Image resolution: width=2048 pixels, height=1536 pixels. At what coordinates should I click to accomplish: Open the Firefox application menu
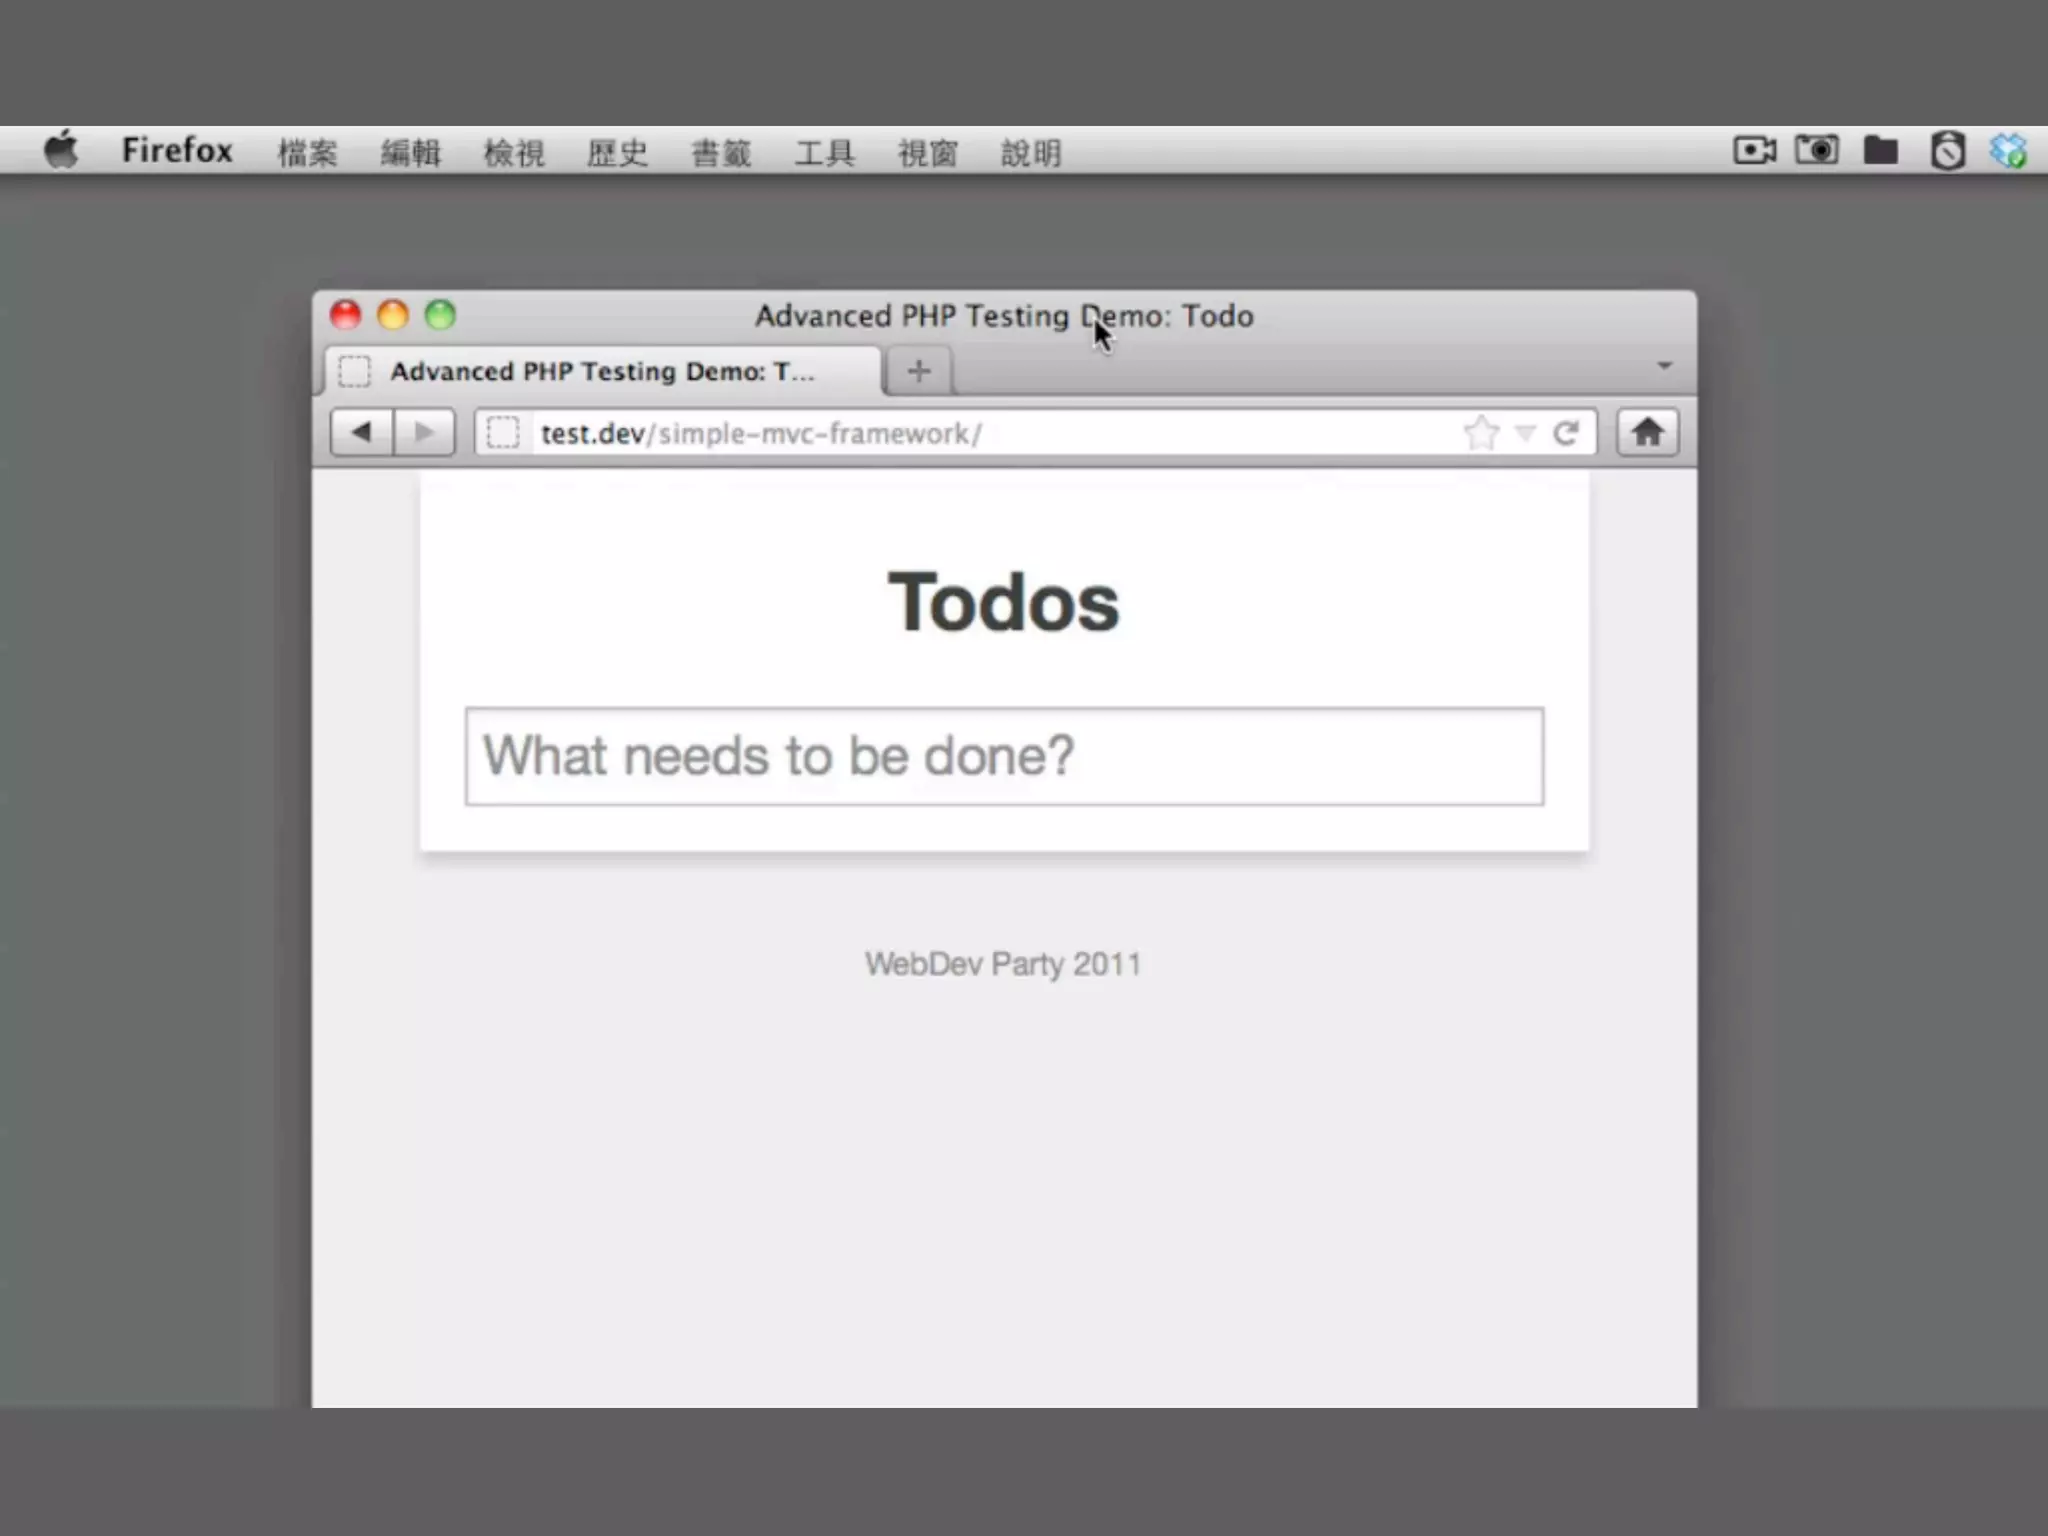pyautogui.click(x=177, y=151)
